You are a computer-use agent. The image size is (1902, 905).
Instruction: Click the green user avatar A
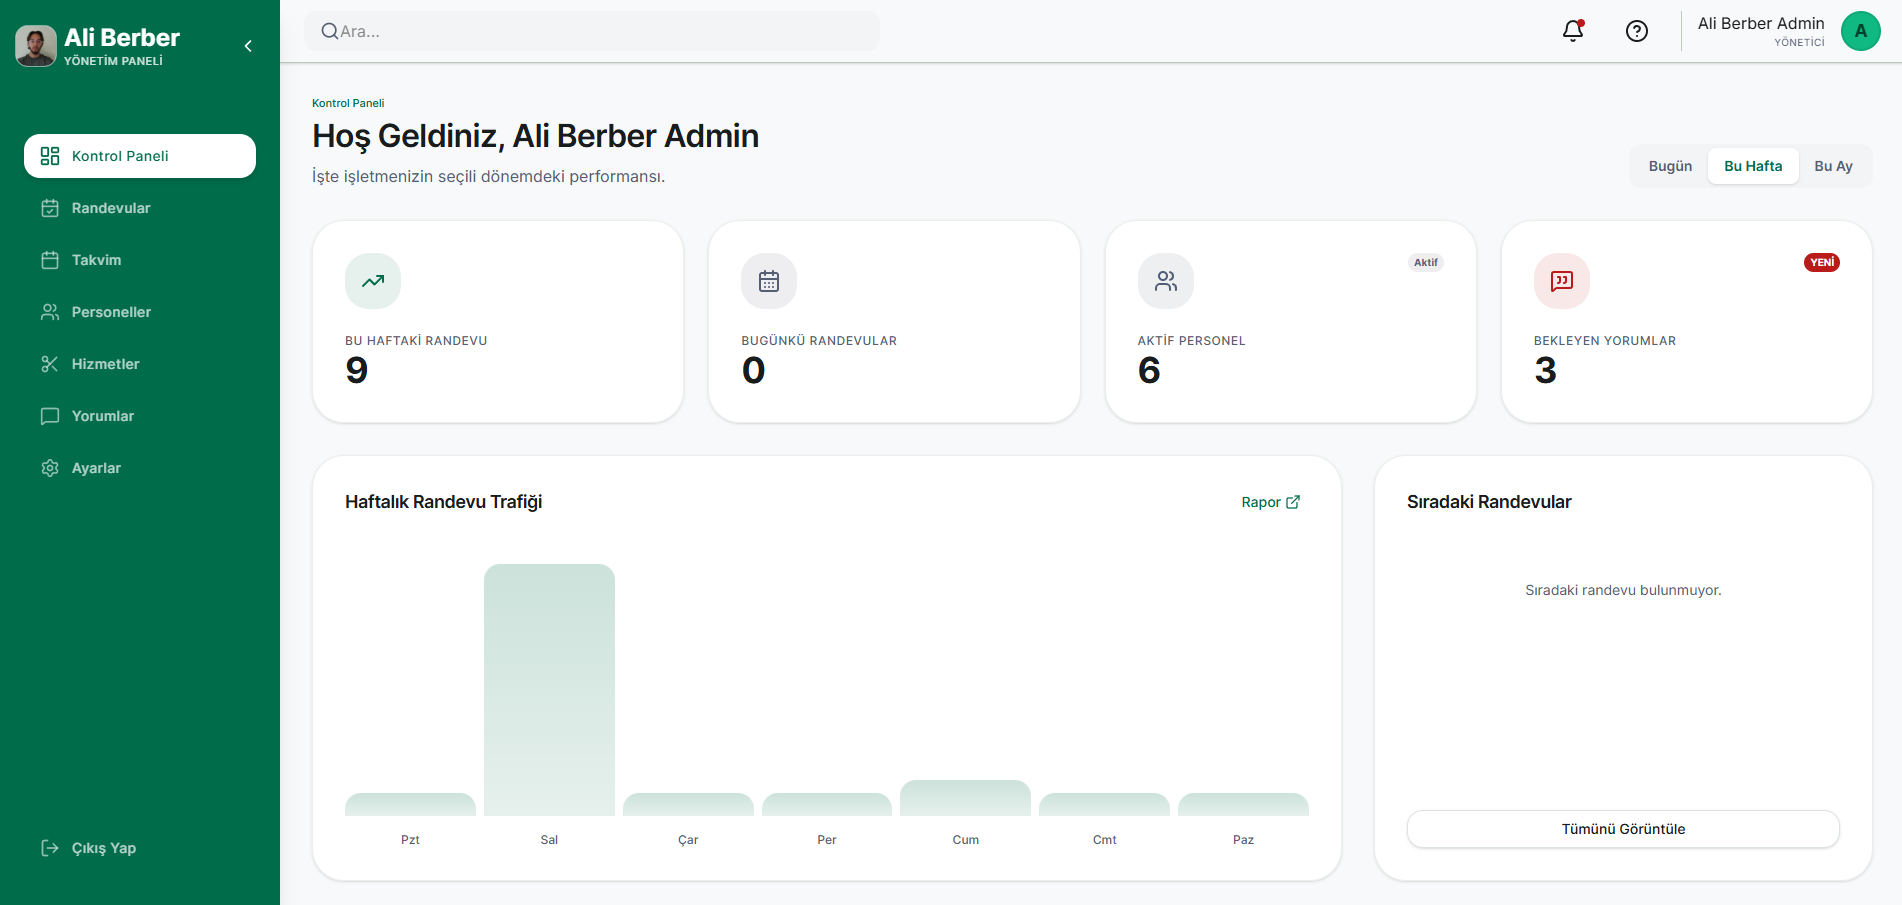coord(1861,31)
